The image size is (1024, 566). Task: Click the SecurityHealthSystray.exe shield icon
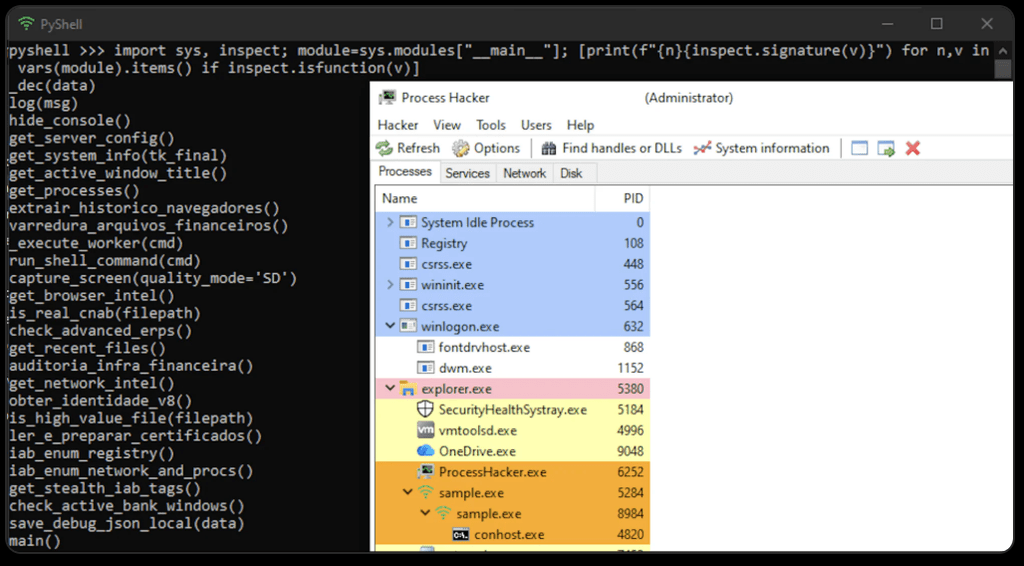tap(425, 410)
